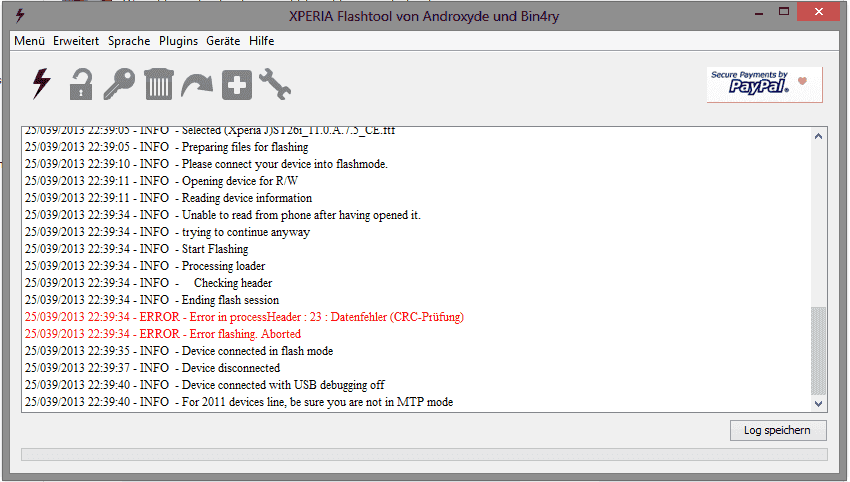Click the wrench tools icon
850x482 pixels.
[275, 84]
